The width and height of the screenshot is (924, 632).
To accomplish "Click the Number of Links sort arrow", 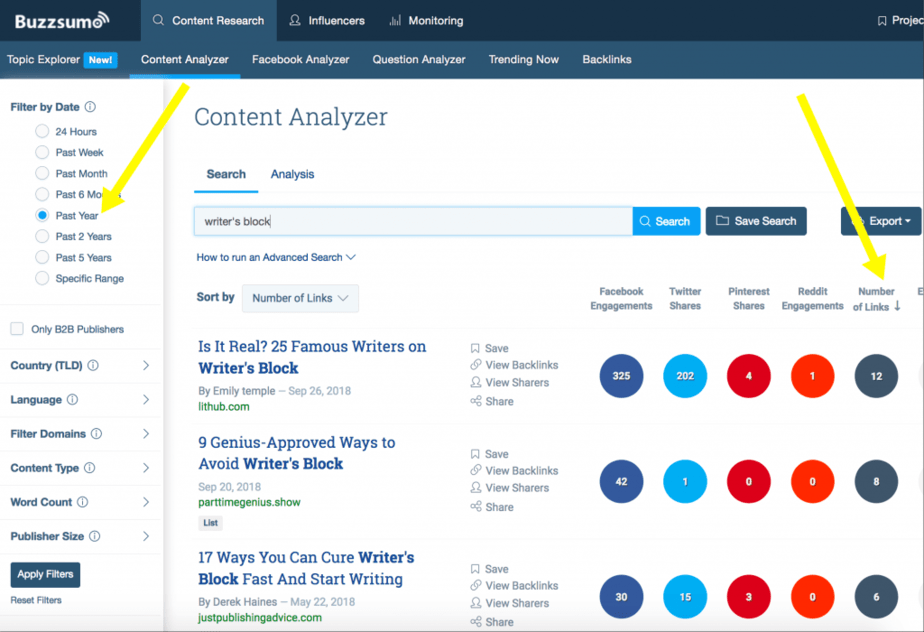I will 897,306.
